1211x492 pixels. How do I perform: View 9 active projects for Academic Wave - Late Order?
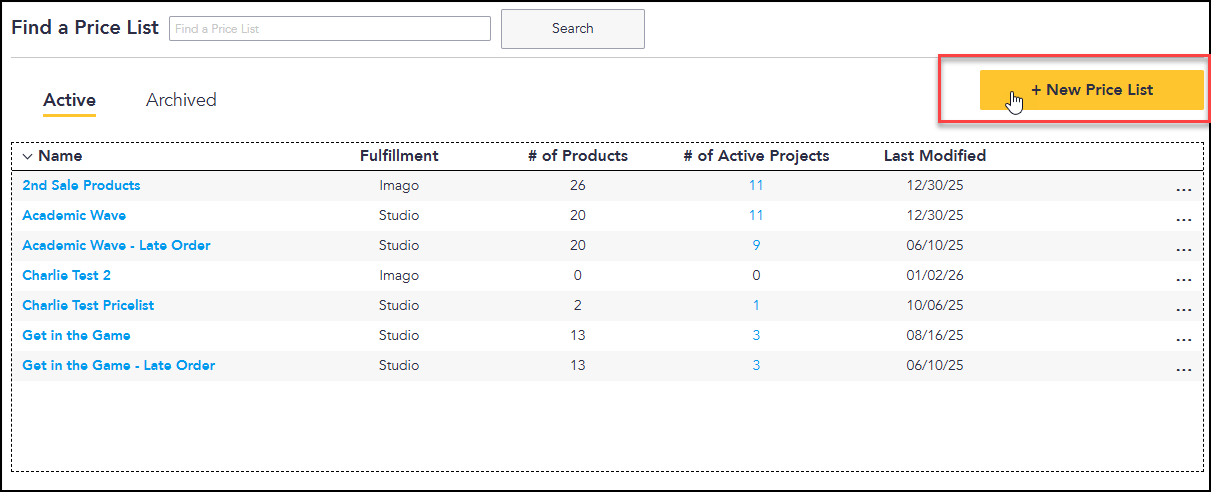click(756, 245)
